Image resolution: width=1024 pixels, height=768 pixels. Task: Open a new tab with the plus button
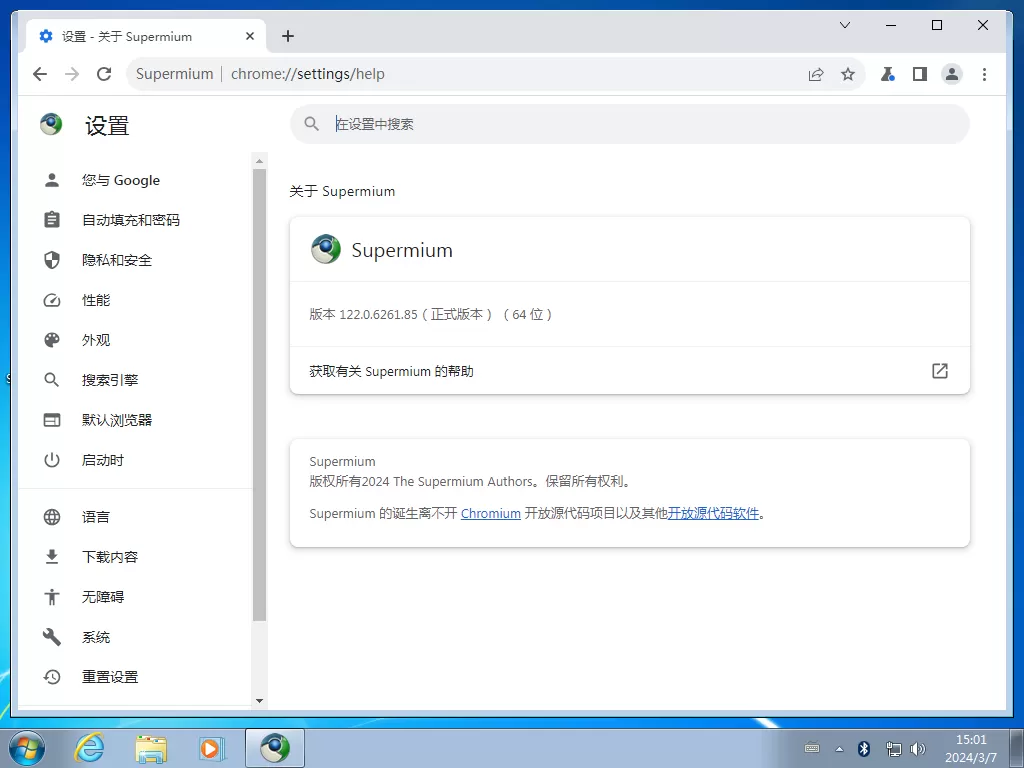[288, 35]
